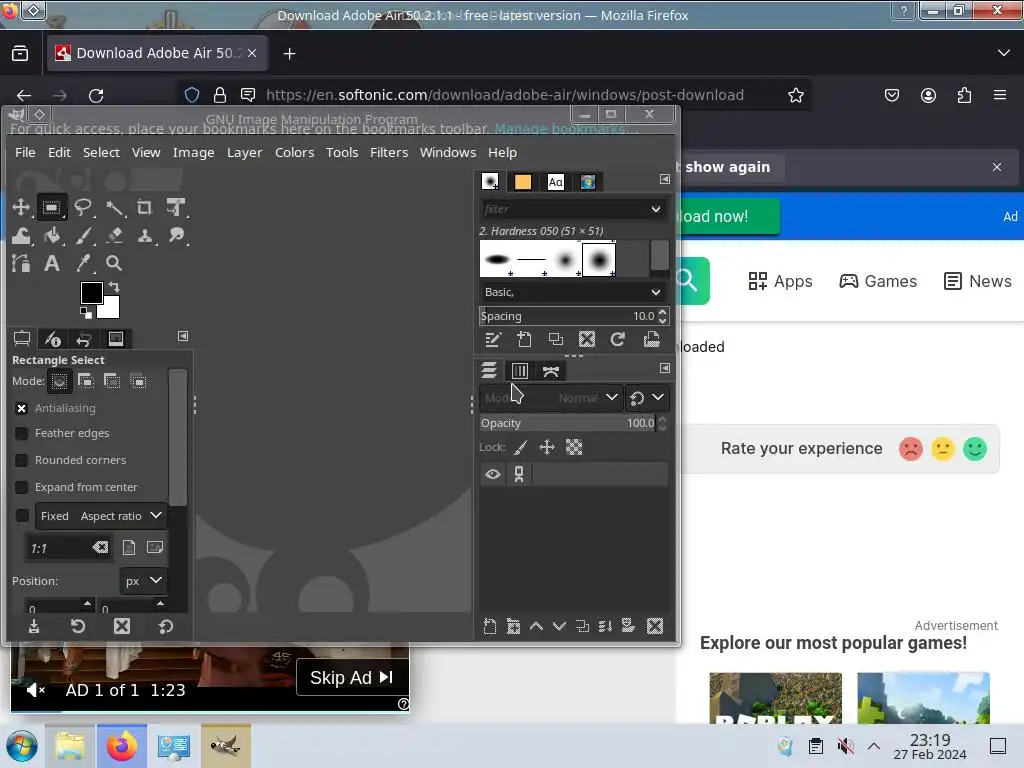Select the Paths tool
Screen dimensions: 1024x768
click(21, 263)
